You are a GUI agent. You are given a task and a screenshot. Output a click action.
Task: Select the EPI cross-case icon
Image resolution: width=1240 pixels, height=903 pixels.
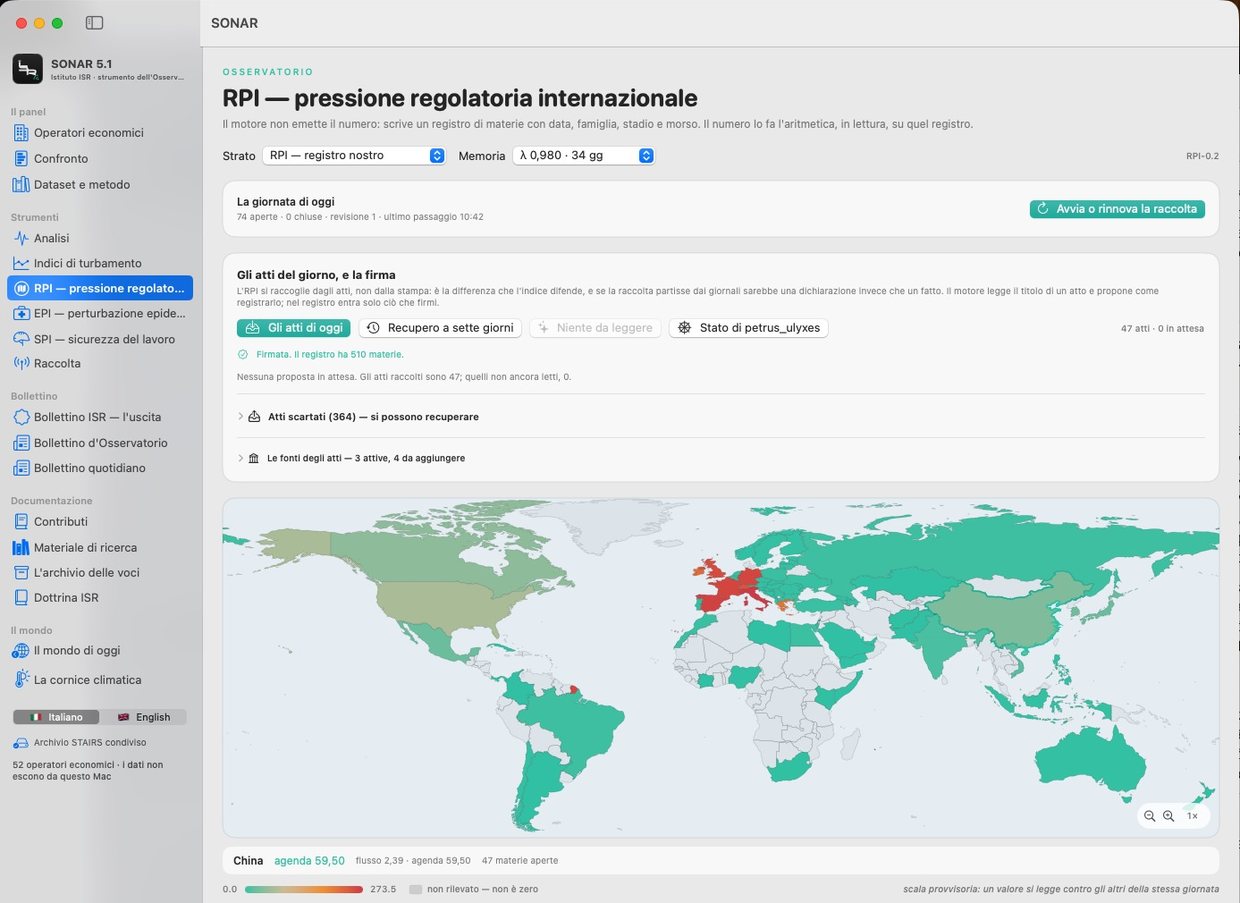point(21,313)
